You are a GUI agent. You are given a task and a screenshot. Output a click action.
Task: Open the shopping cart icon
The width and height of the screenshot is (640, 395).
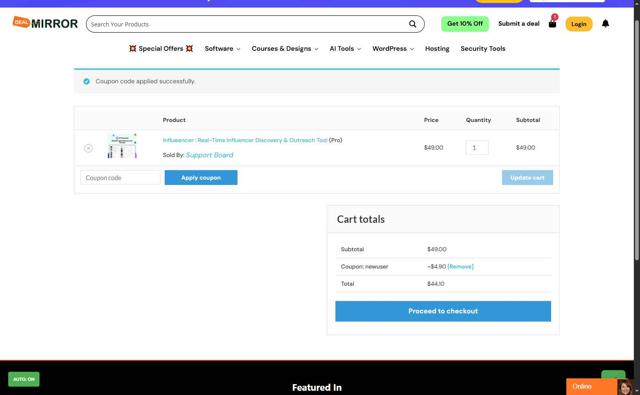click(x=552, y=24)
